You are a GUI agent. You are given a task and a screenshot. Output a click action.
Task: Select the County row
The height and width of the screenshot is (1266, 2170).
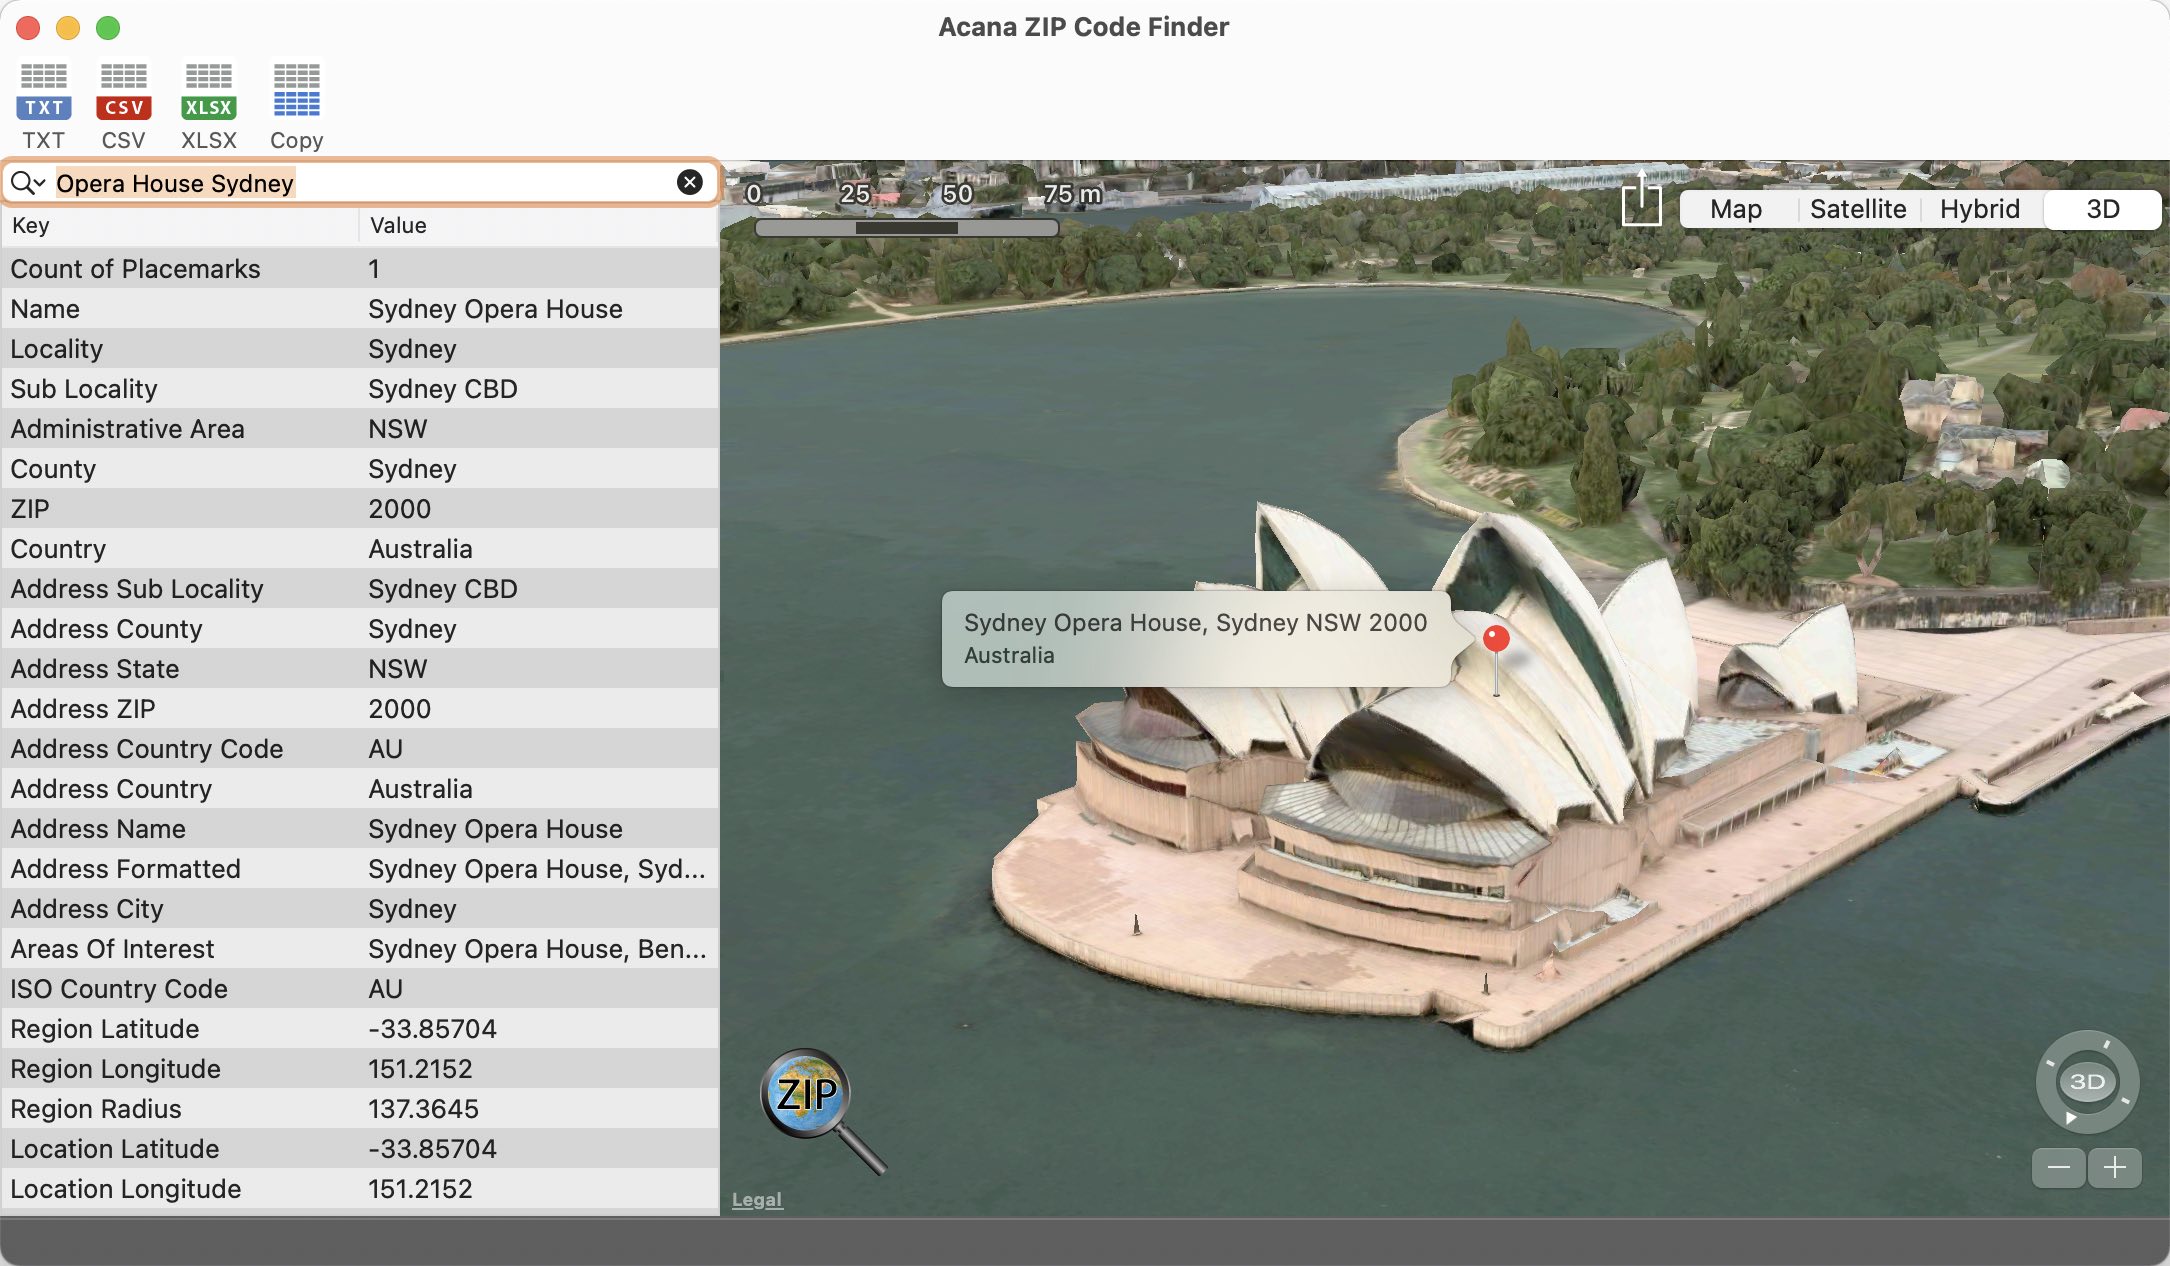point(360,469)
